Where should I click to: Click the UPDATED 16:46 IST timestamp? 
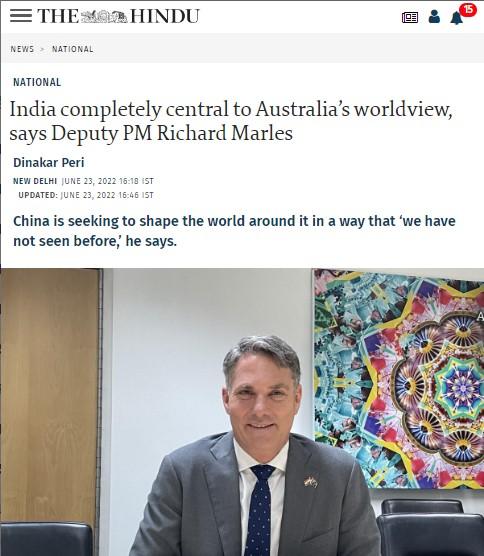pos(86,195)
